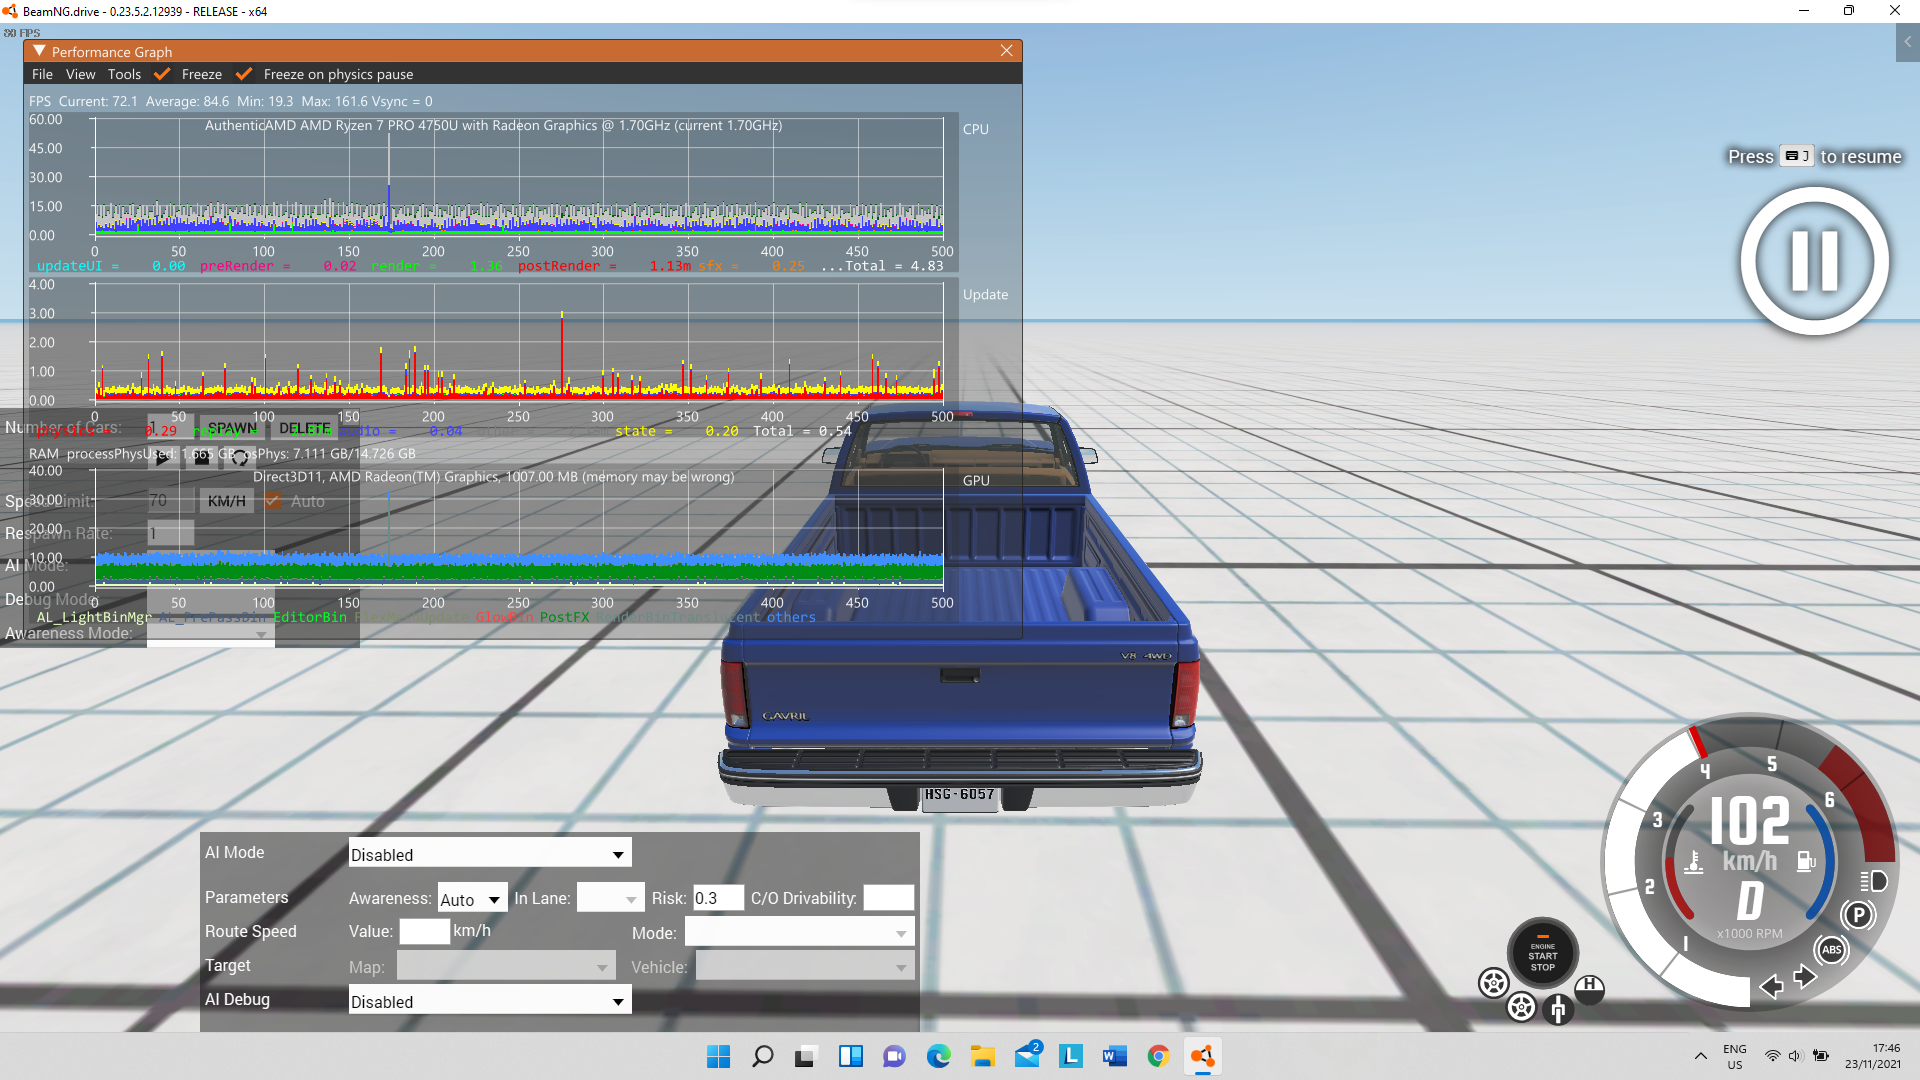Click the H transfer-case range icon

click(1589, 986)
